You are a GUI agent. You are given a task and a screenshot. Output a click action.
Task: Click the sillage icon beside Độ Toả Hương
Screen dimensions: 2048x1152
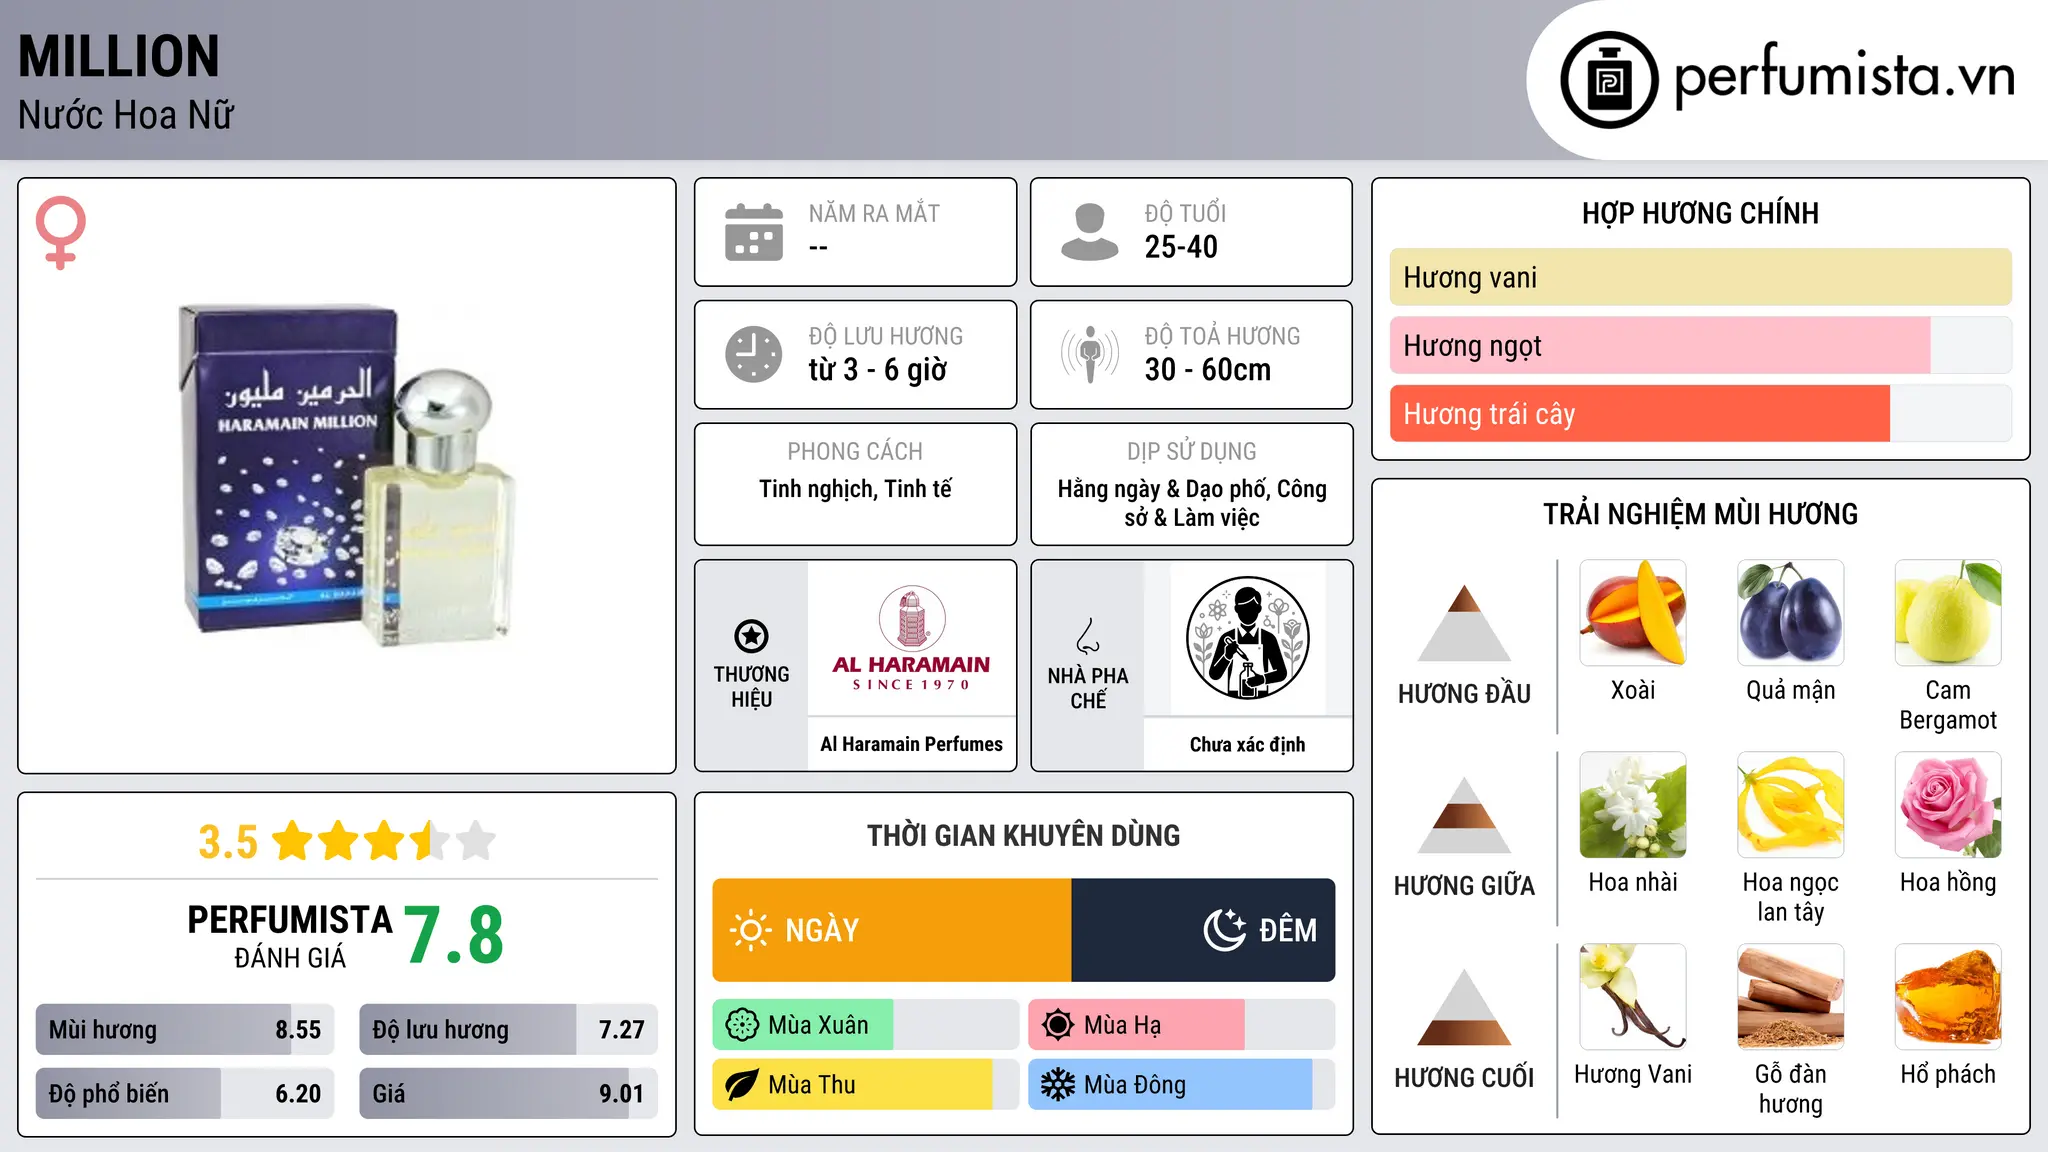pos(1090,354)
